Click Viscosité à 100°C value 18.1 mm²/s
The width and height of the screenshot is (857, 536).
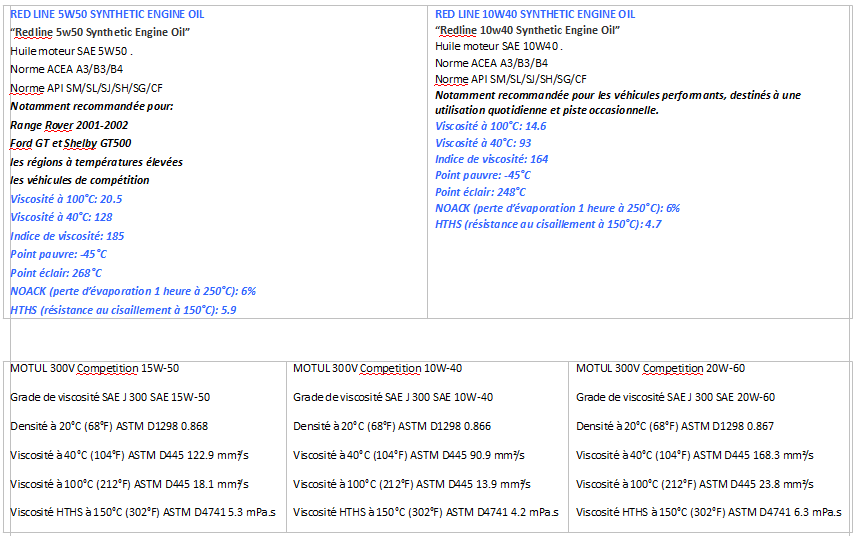click(x=130, y=484)
